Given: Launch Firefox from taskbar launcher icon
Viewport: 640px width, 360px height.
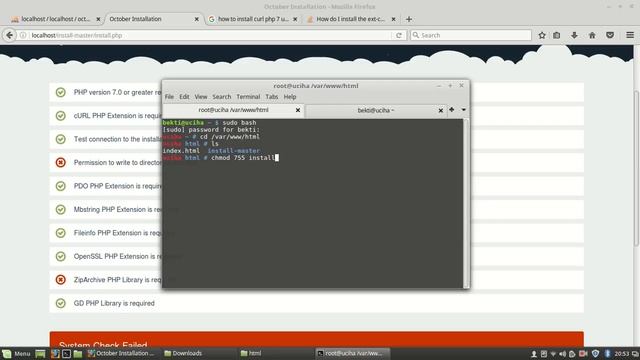Looking at the screenshot, I should point(55,353).
